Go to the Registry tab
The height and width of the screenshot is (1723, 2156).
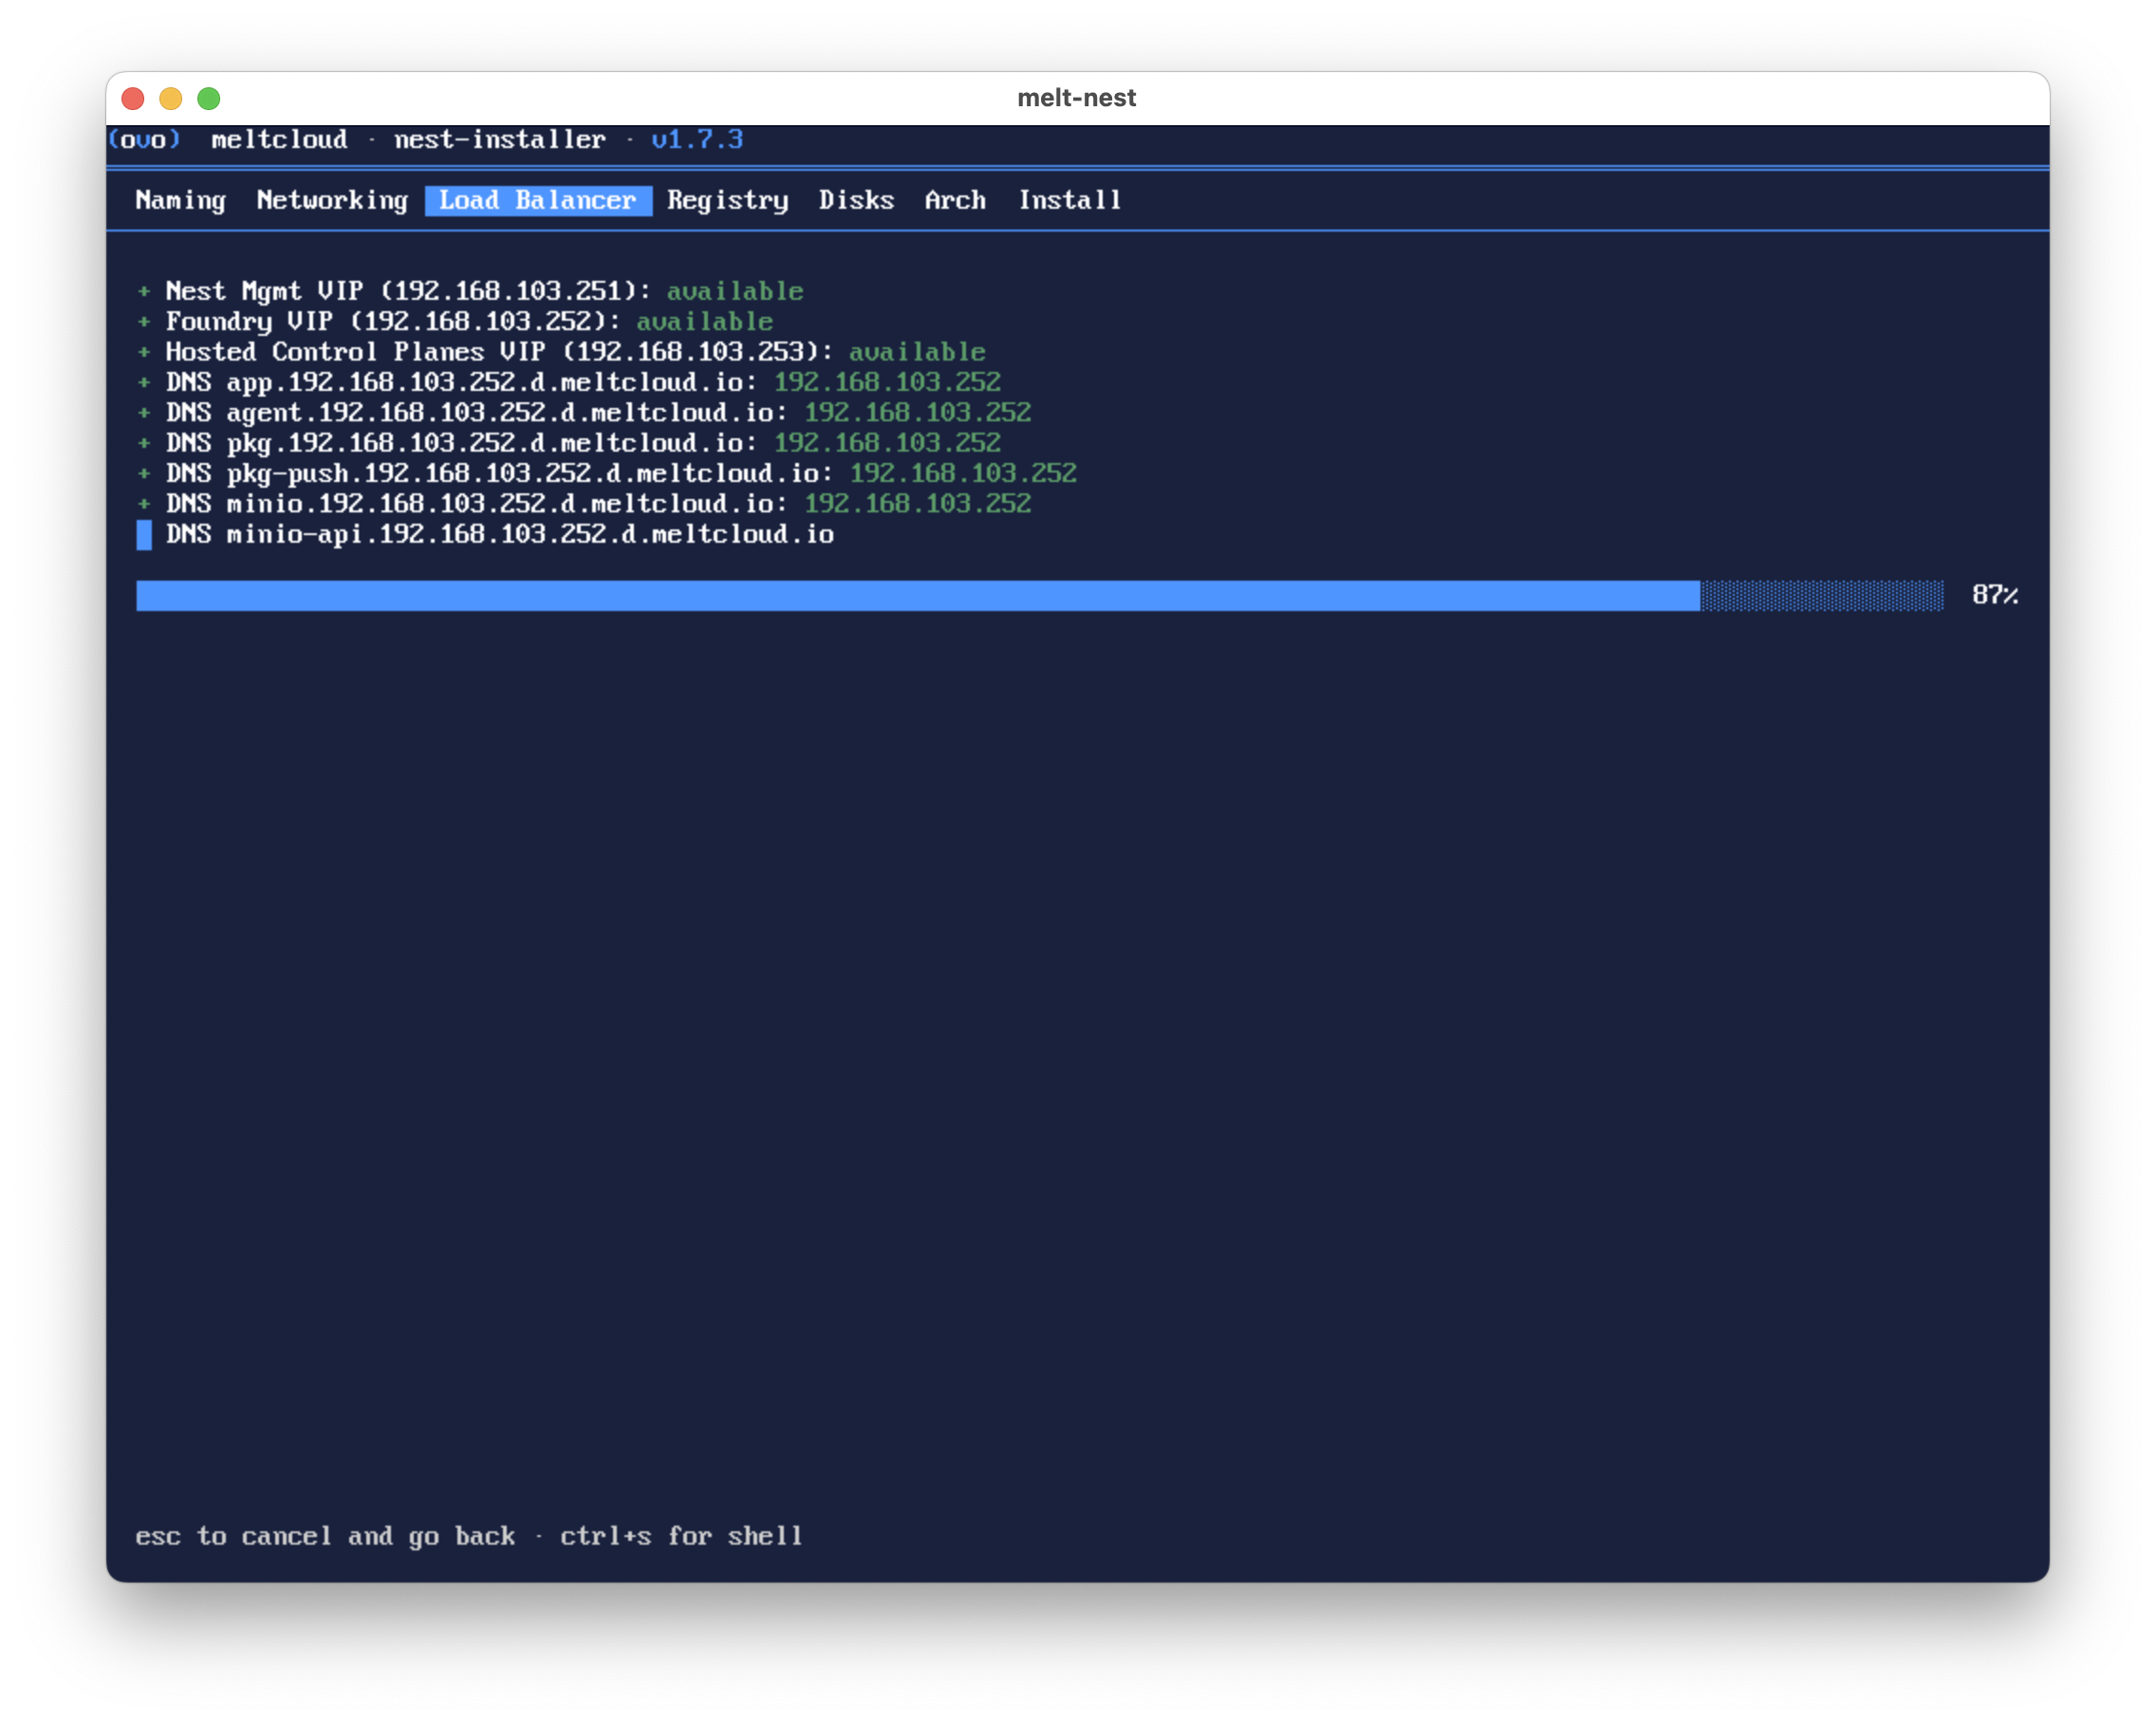point(728,200)
